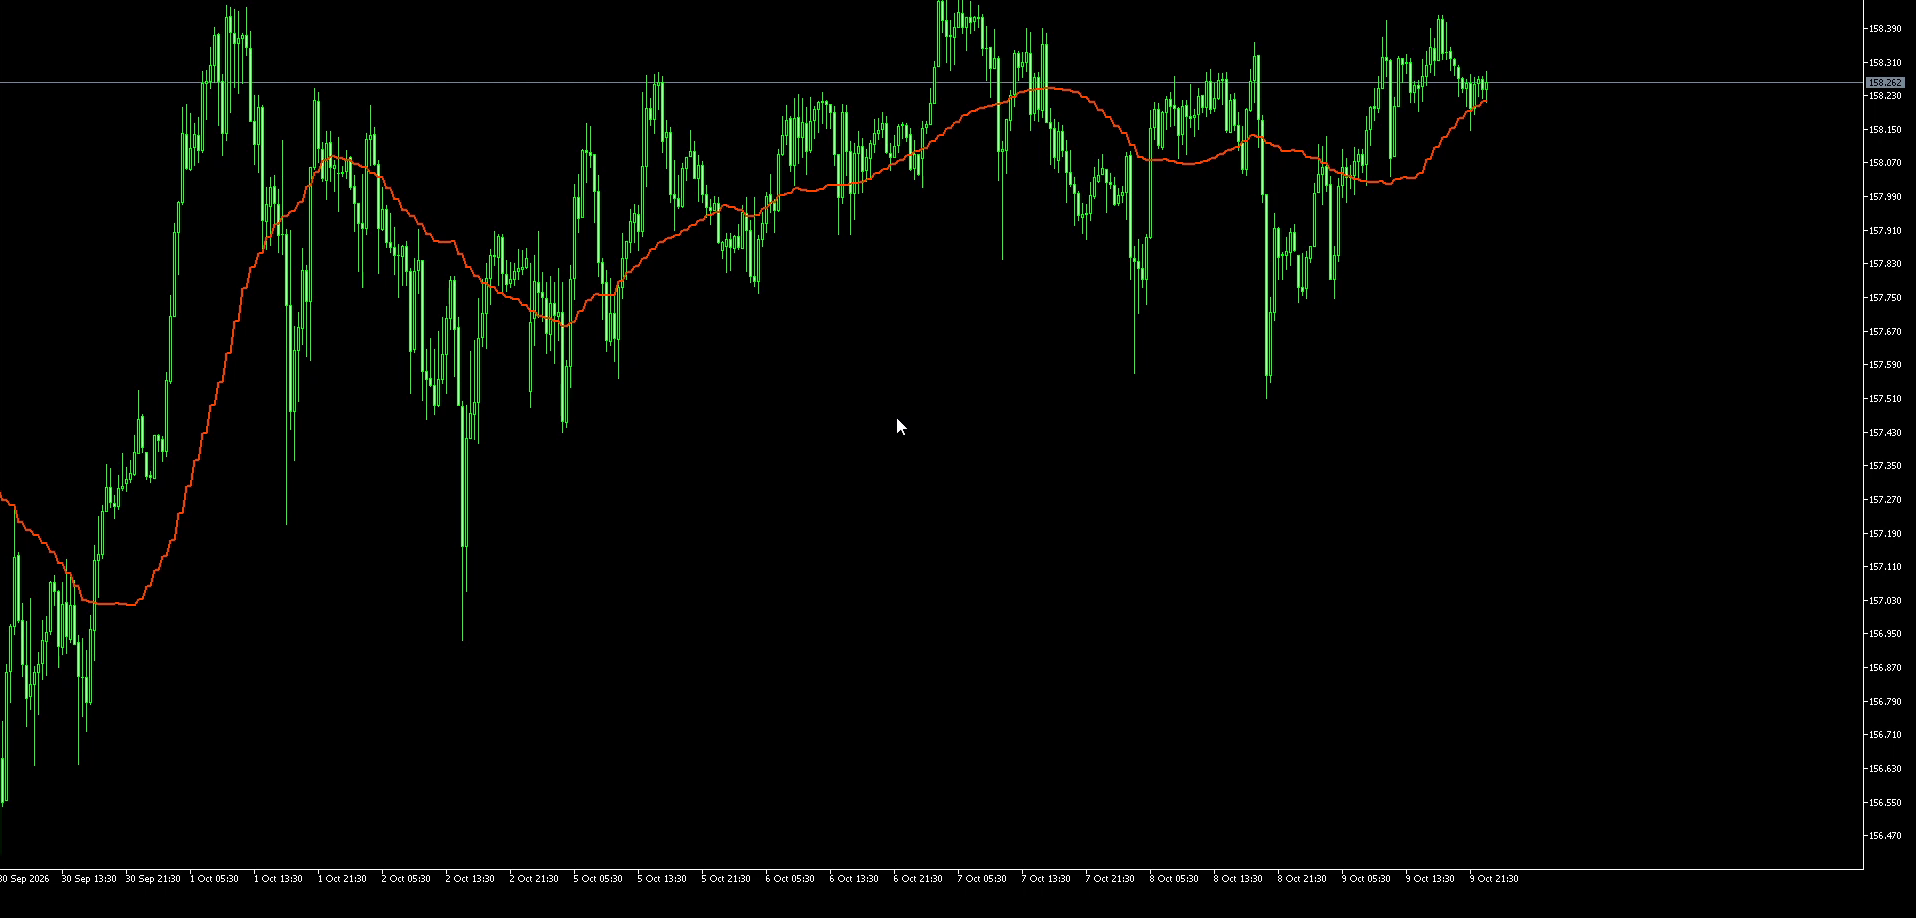
Task: Click the 158.390 price level label
Action: pyautogui.click(x=1885, y=29)
